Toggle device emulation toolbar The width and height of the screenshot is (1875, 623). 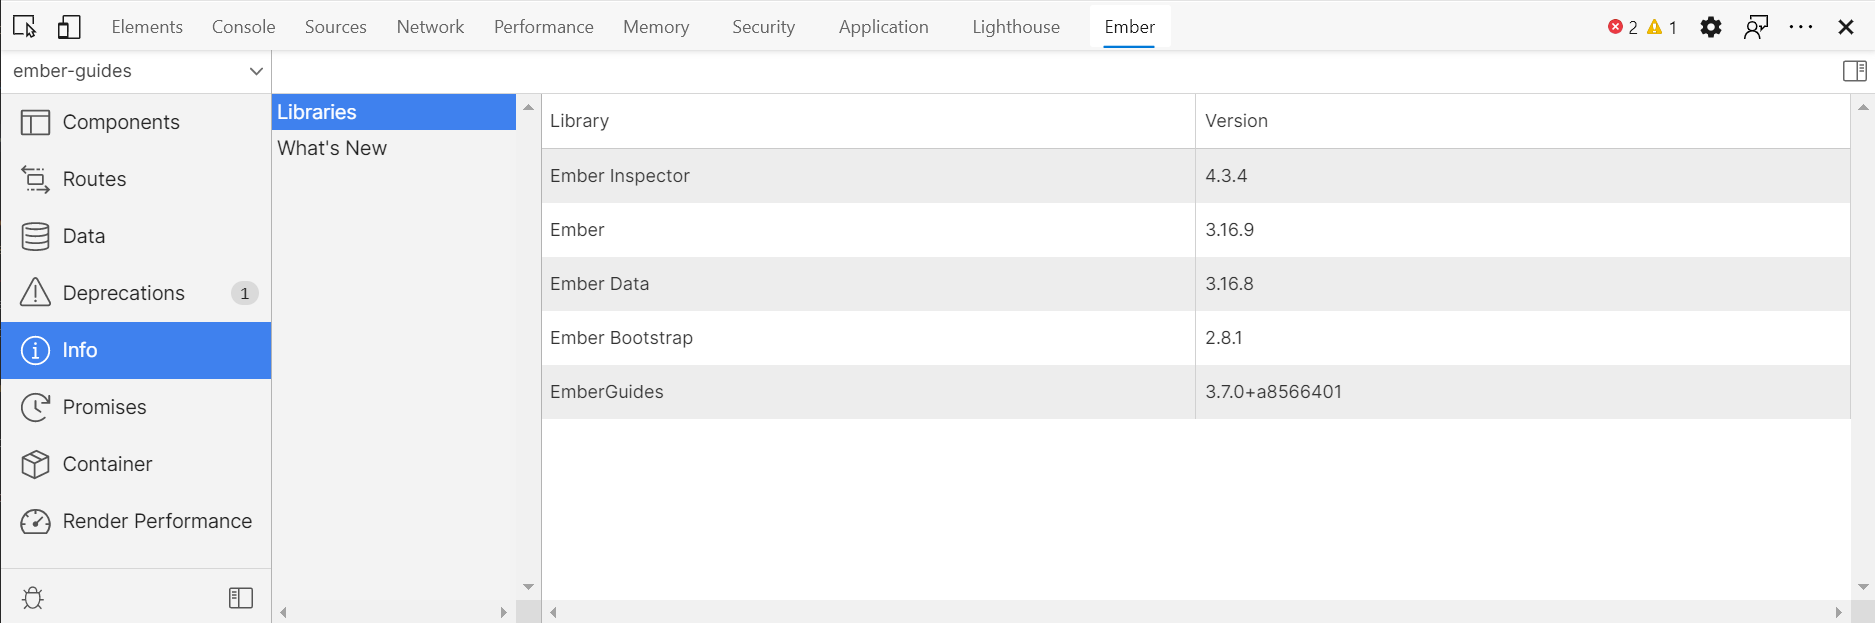click(x=69, y=27)
